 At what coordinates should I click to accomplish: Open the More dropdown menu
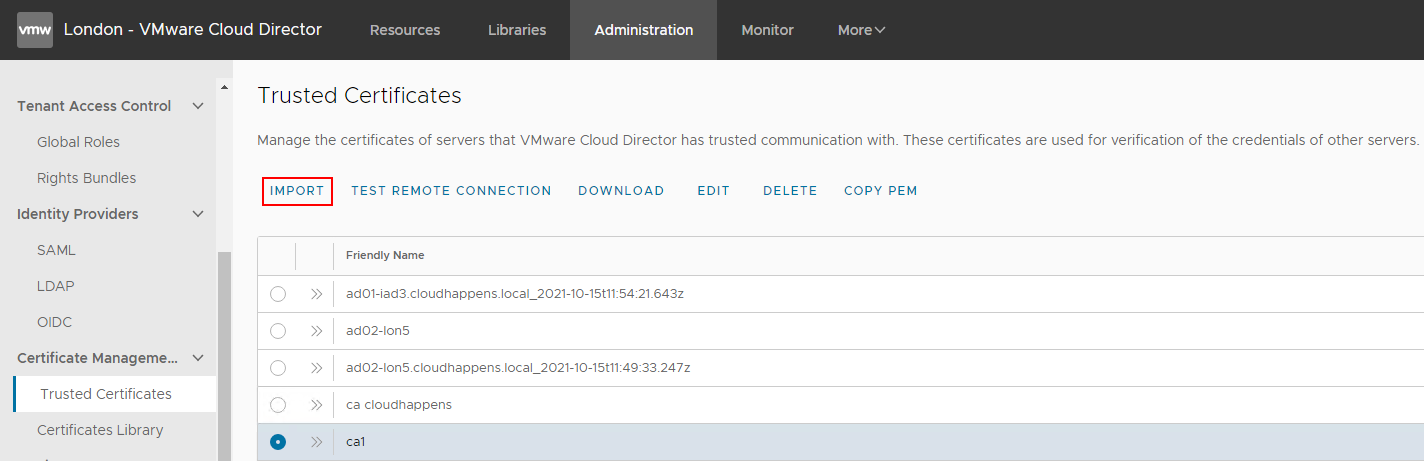861,30
